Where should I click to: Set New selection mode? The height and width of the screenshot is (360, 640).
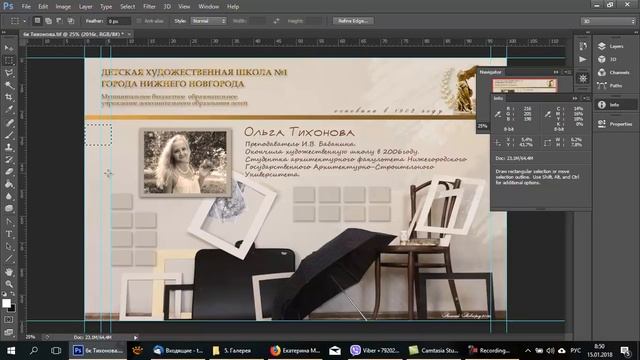(37, 21)
